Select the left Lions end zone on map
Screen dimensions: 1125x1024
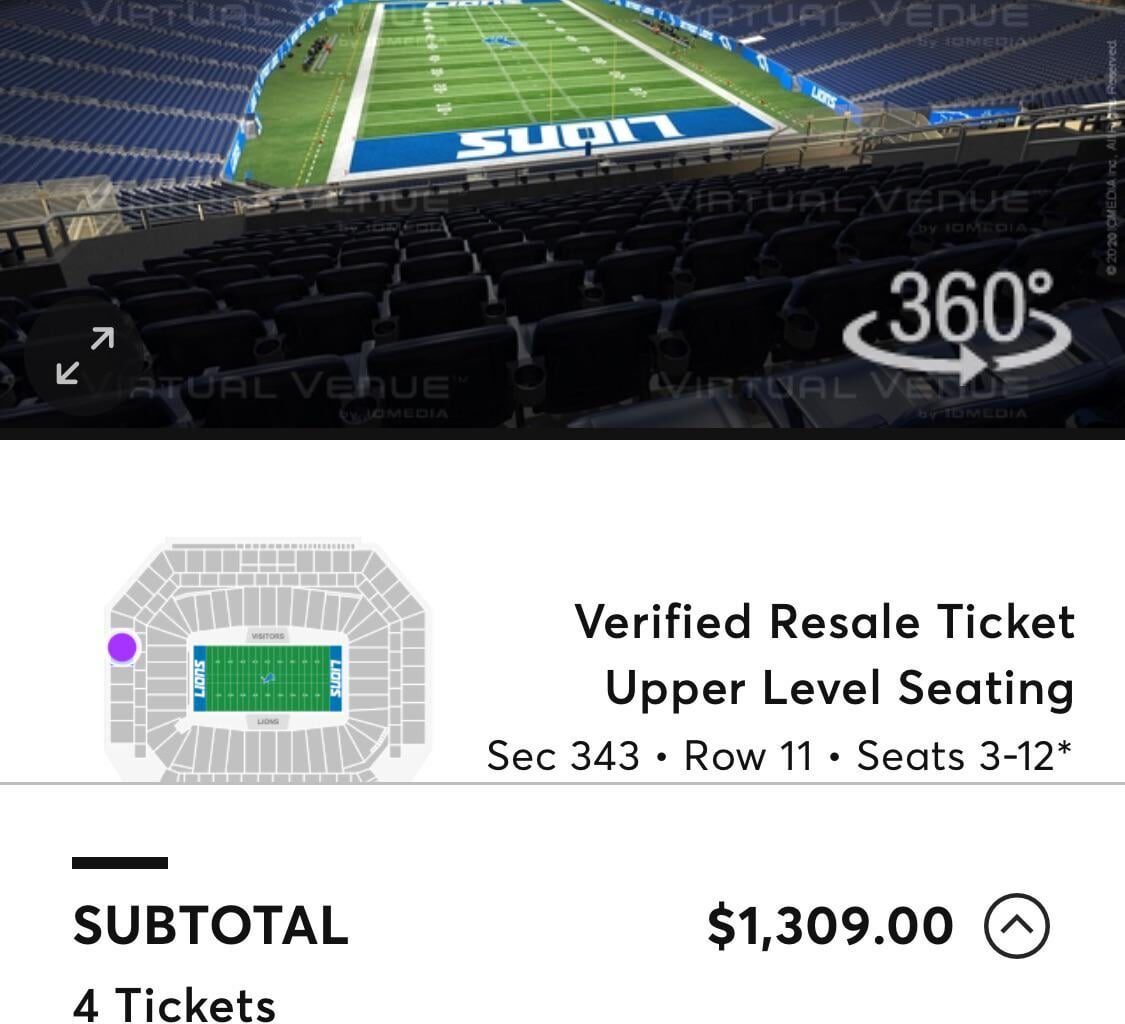[199, 679]
